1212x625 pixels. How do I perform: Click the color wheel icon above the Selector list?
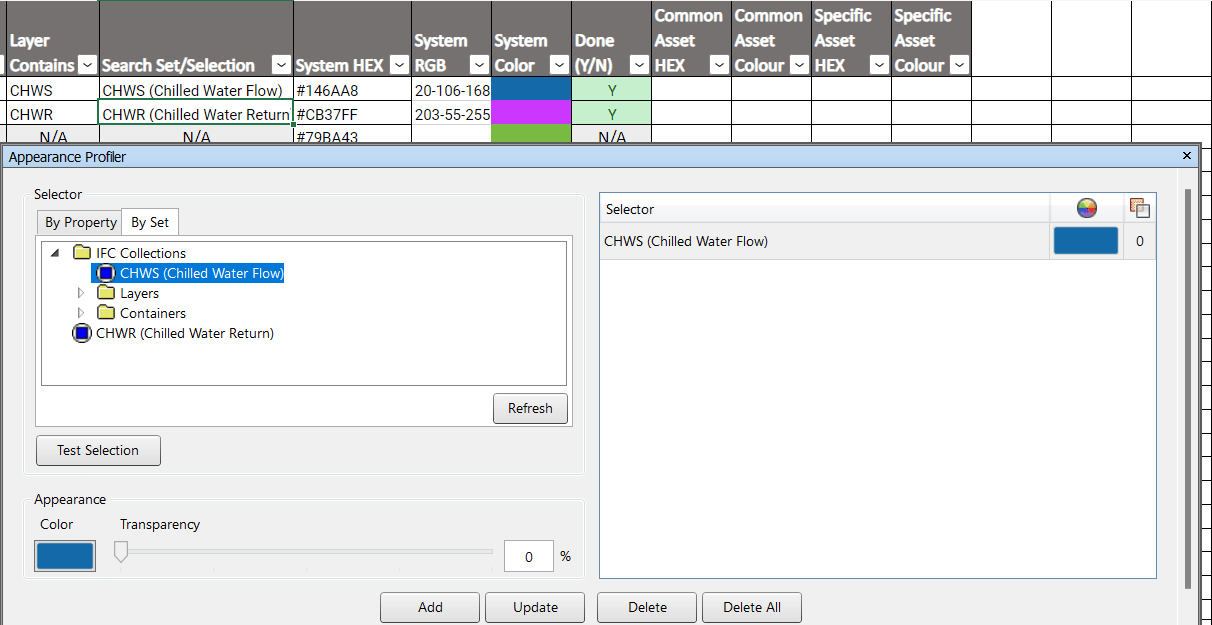point(1087,207)
